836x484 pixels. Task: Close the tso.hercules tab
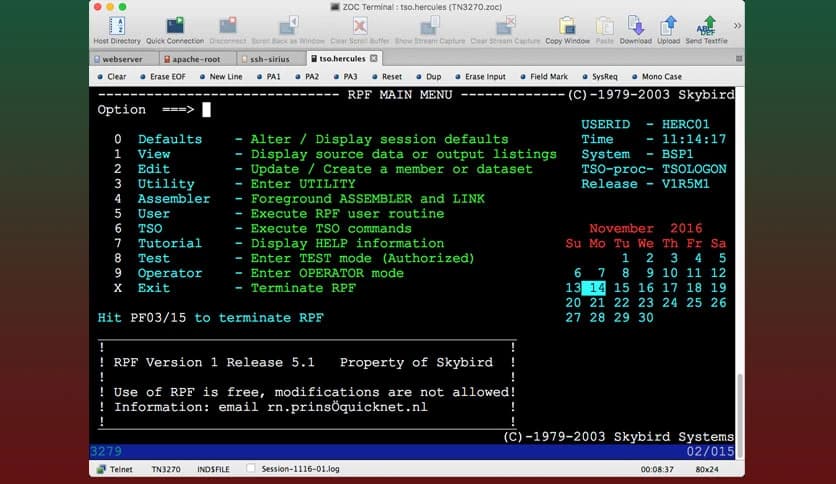[x=374, y=58]
